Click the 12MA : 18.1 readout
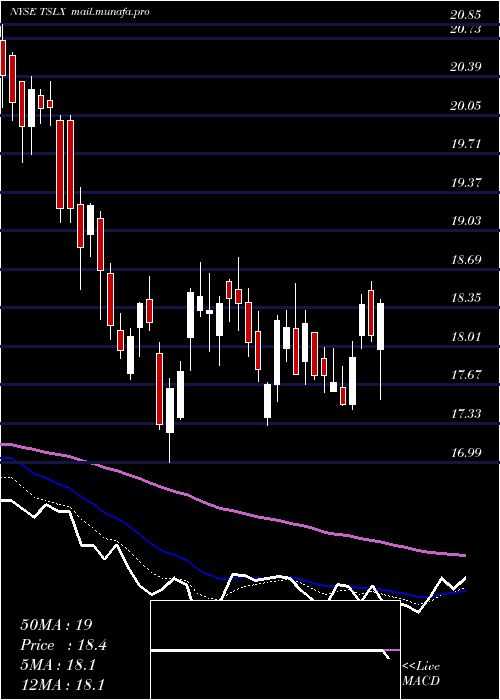 (x=63, y=685)
